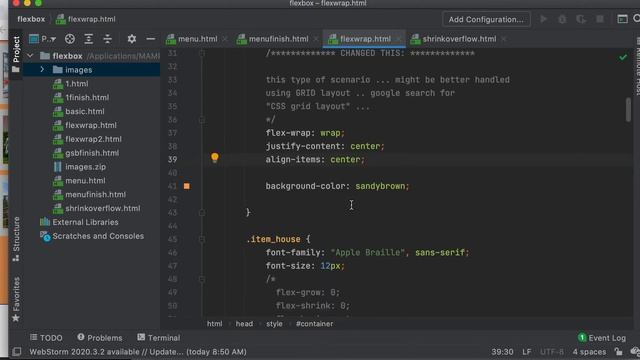The height and width of the screenshot is (360, 640).
Task: Toggle the Structure tool window sidebar tab
Action: (x=16, y=239)
